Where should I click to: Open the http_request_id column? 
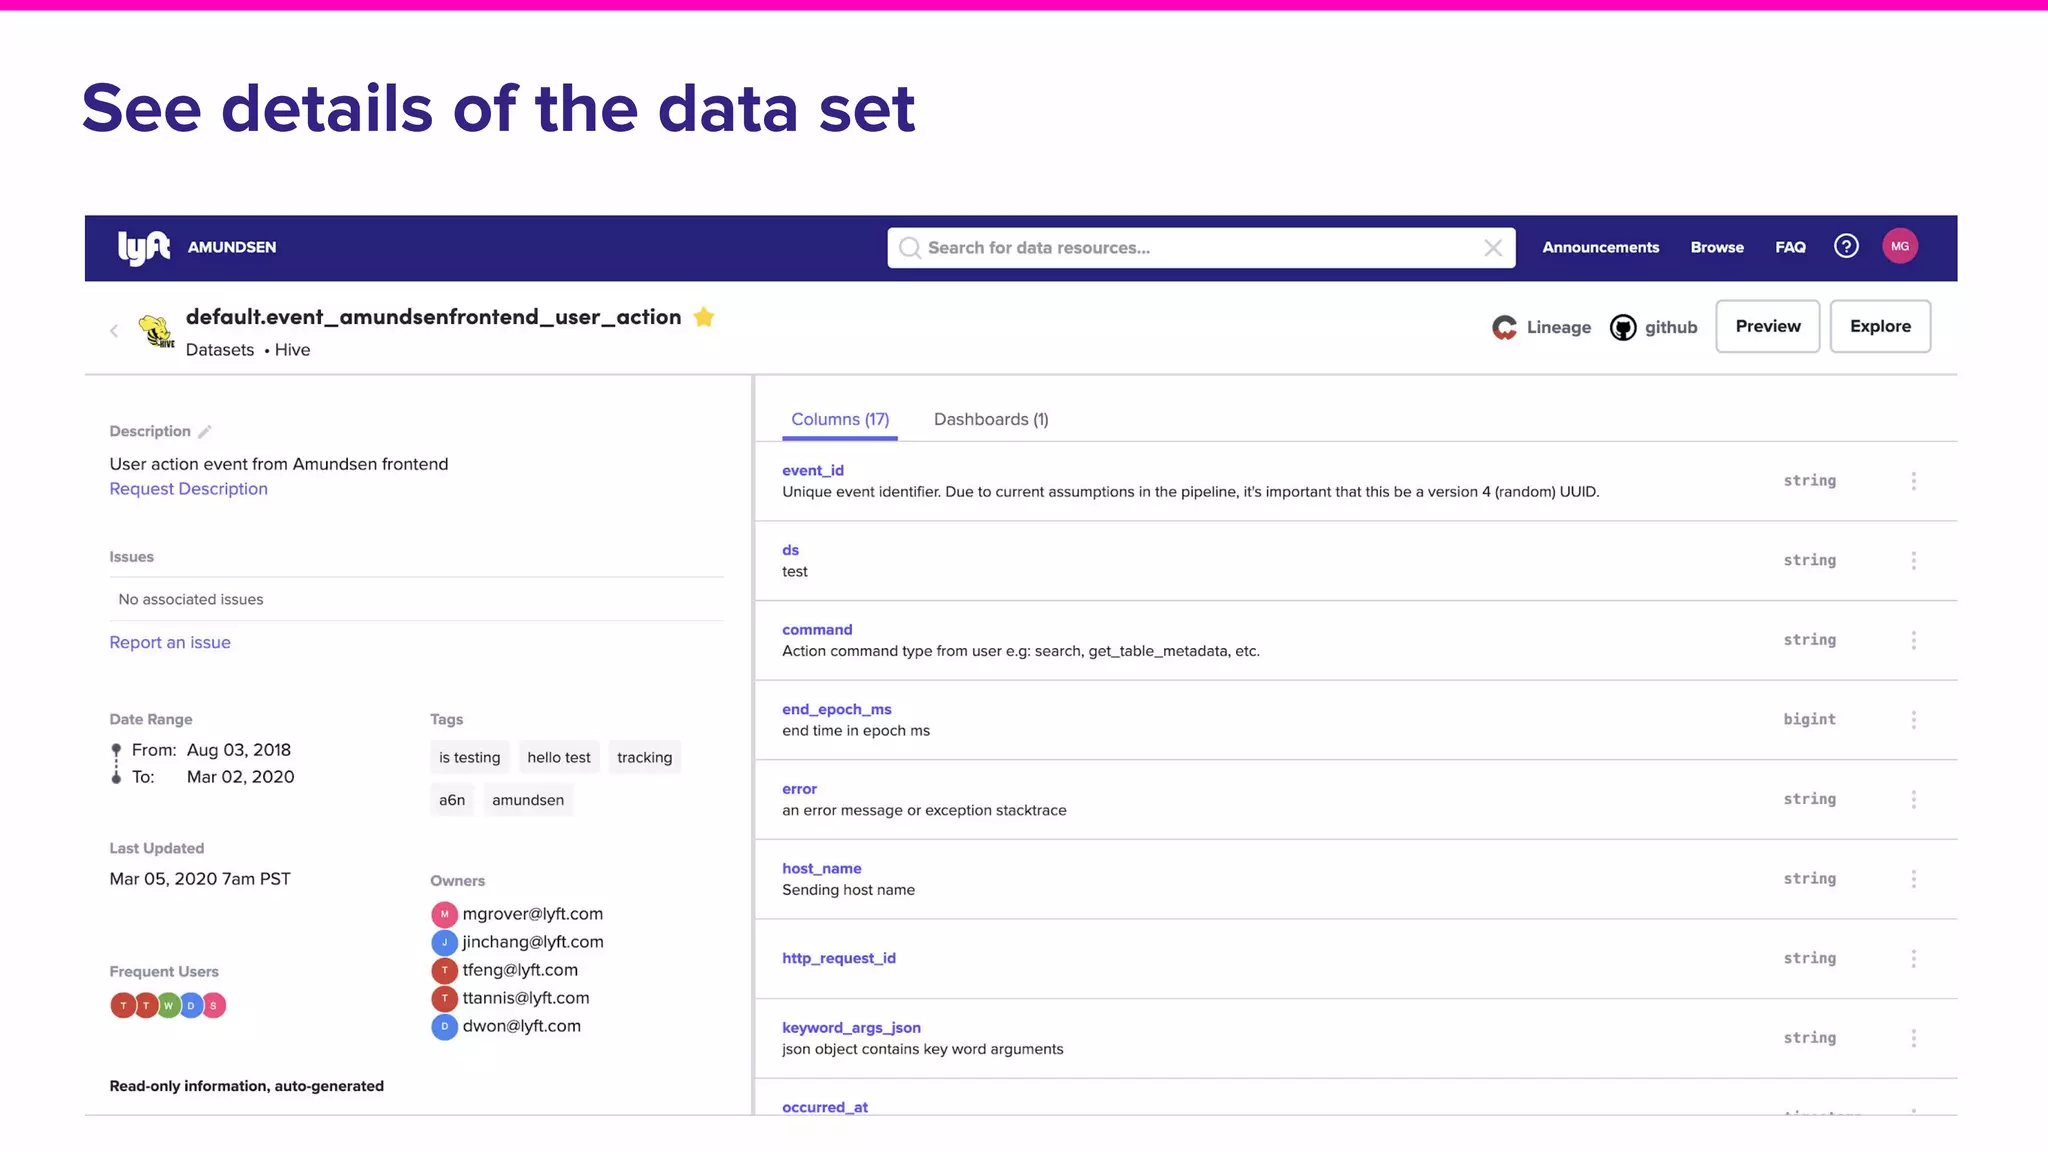coord(839,958)
